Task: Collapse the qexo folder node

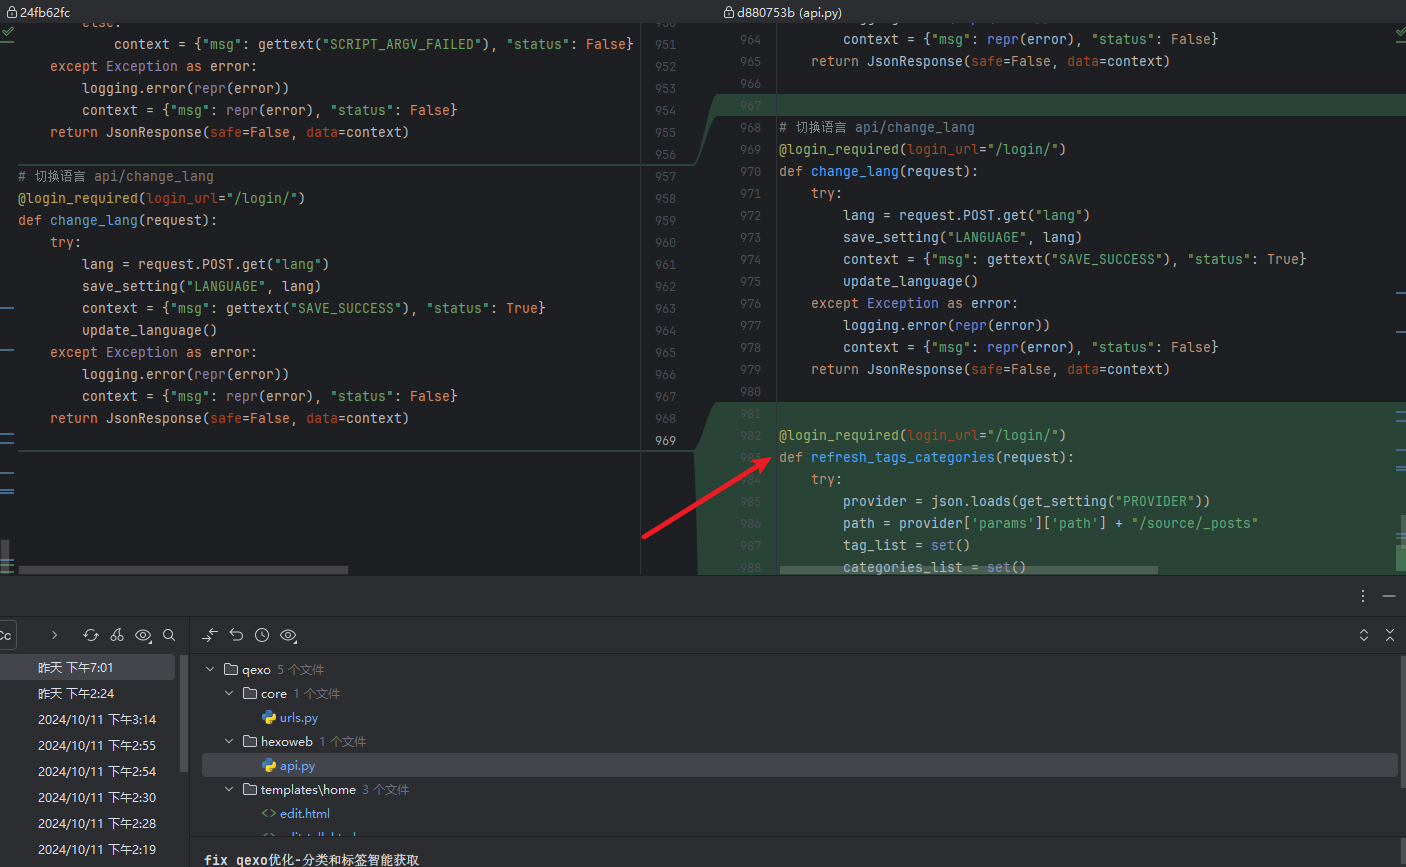Action: point(210,669)
